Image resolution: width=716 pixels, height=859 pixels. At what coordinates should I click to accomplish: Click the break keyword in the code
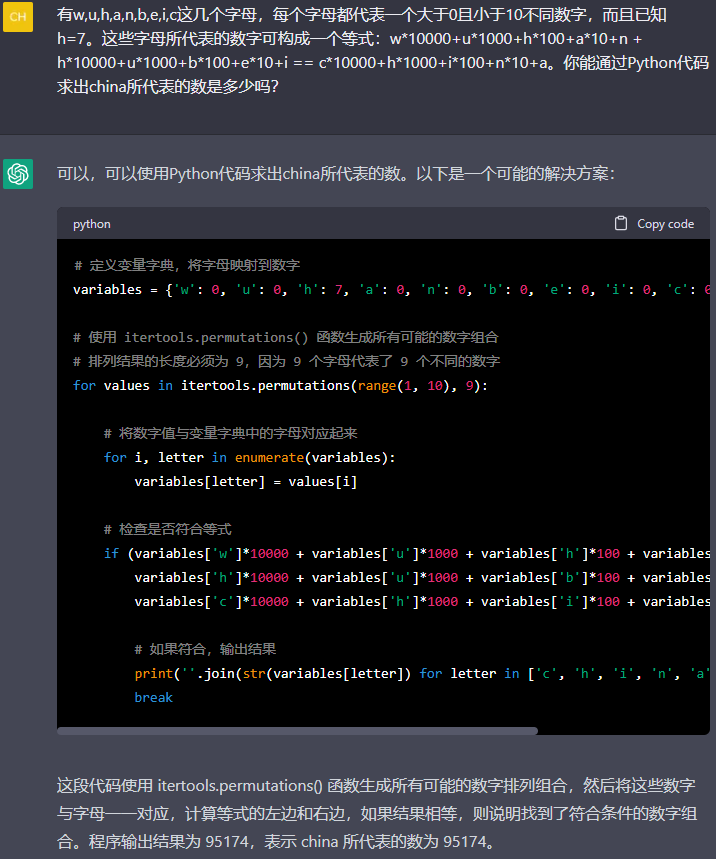(153, 697)
